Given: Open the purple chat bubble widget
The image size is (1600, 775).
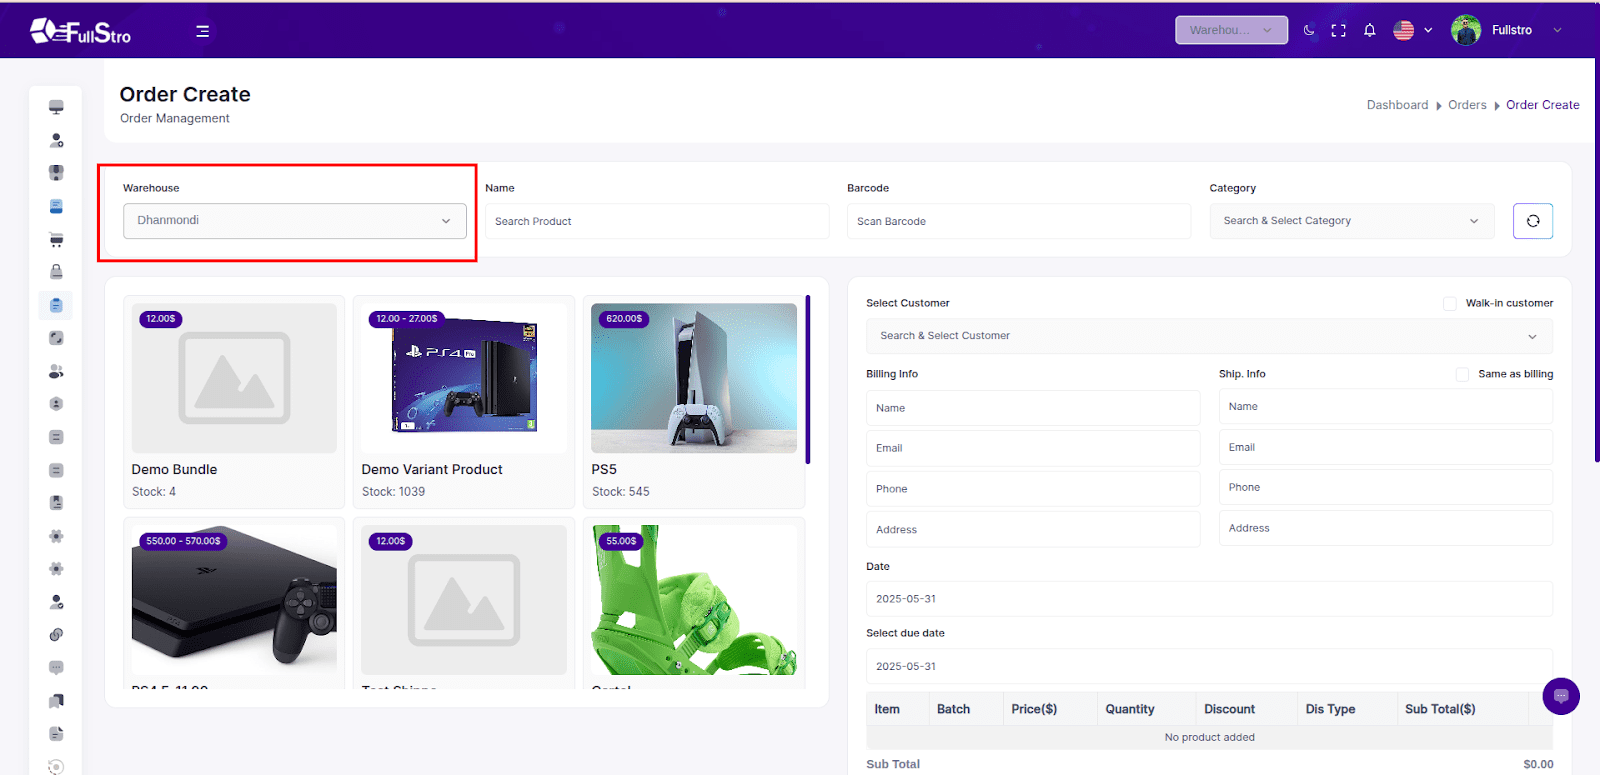Looking at the screenshot, I should coord(1560,696).
